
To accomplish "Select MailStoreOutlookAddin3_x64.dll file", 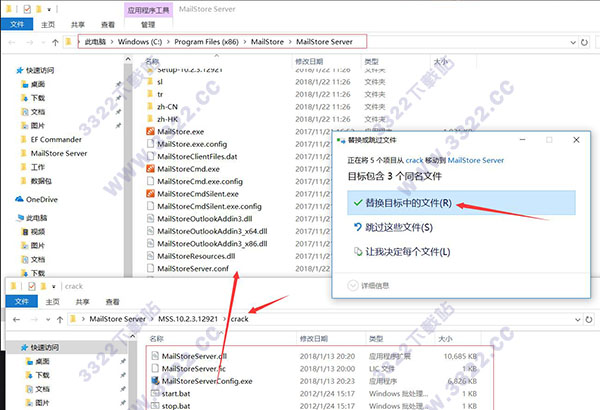I will click(212, 231).
